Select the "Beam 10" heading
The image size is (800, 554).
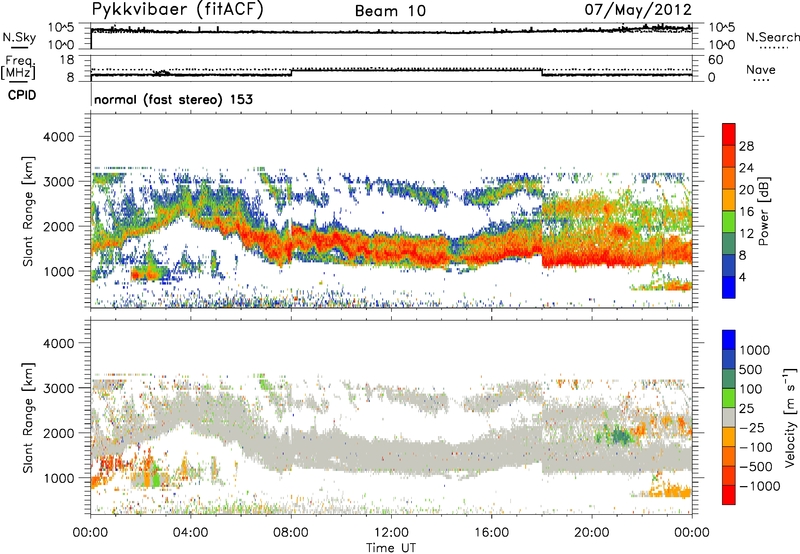390,11
